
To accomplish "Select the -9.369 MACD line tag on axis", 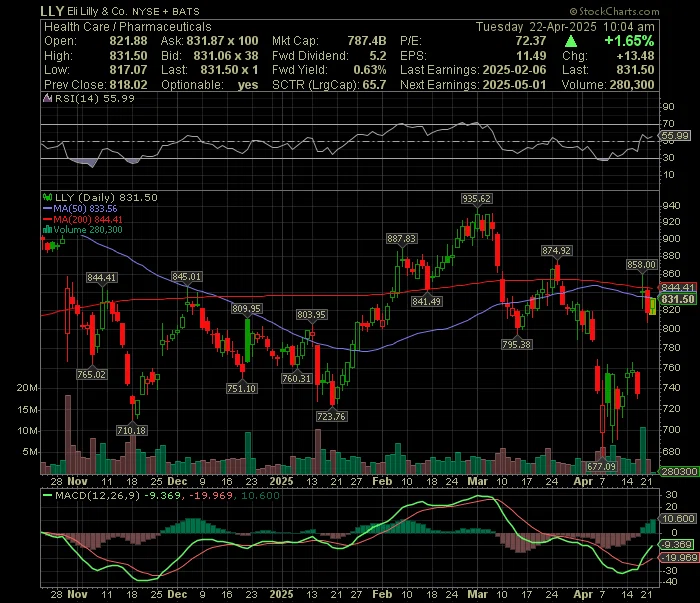I will coord(677,545).
